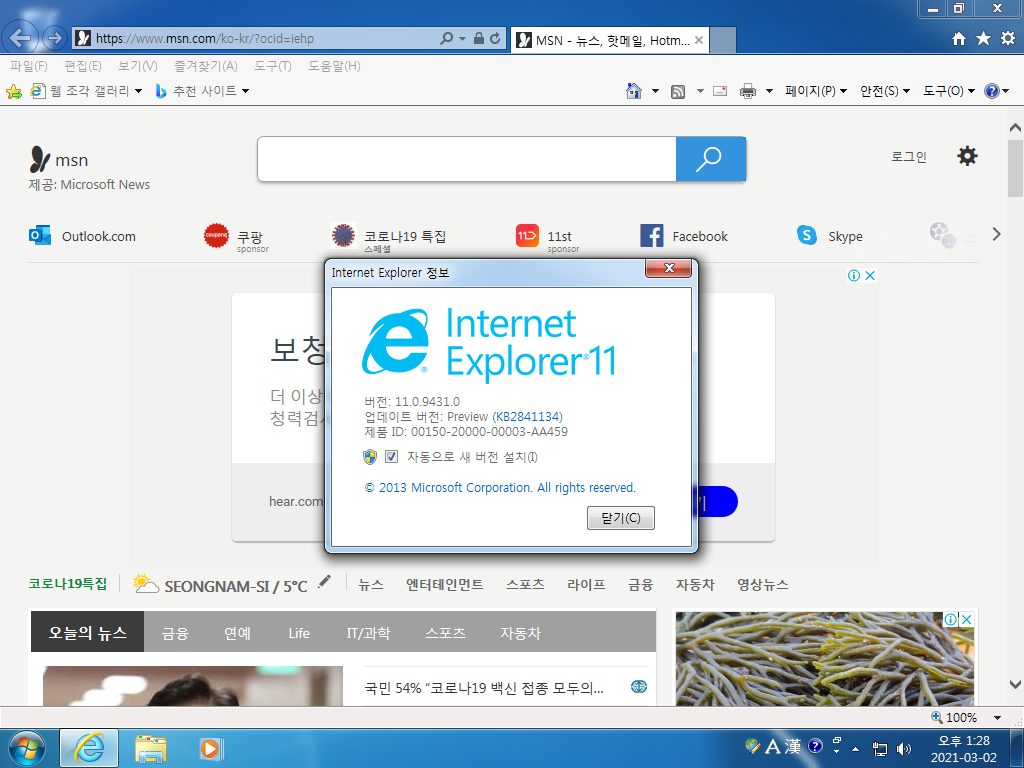This screenshot has height=768, width=1024.
Task: Open Windows Explorer folder in taskbar
Action: [150, 748]
